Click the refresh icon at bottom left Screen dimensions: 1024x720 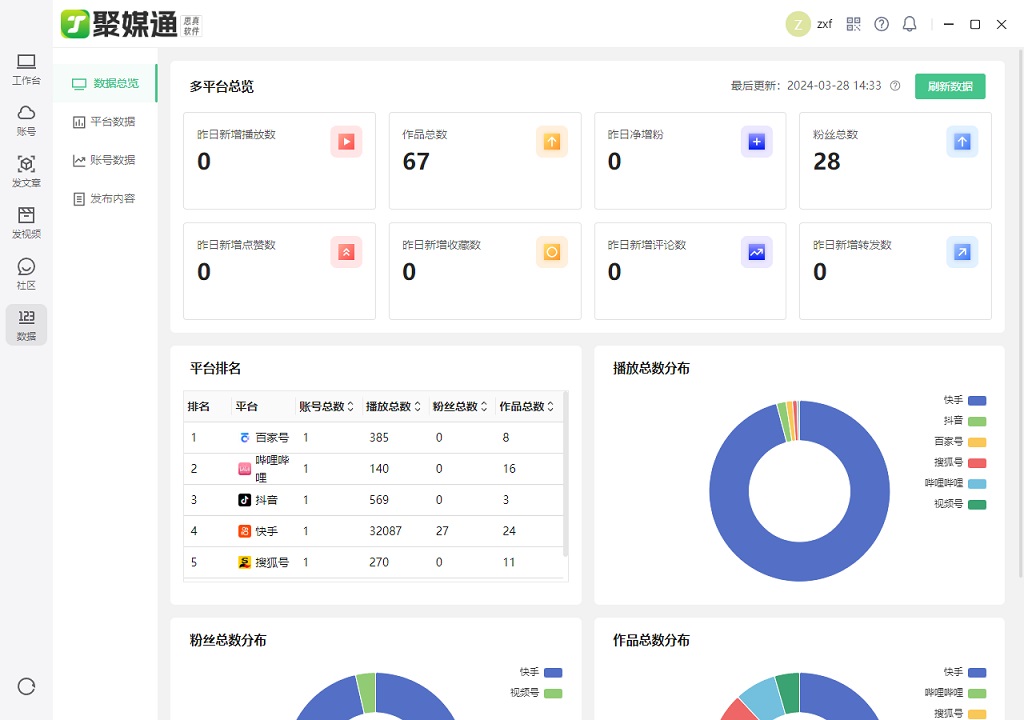point(26,687)
